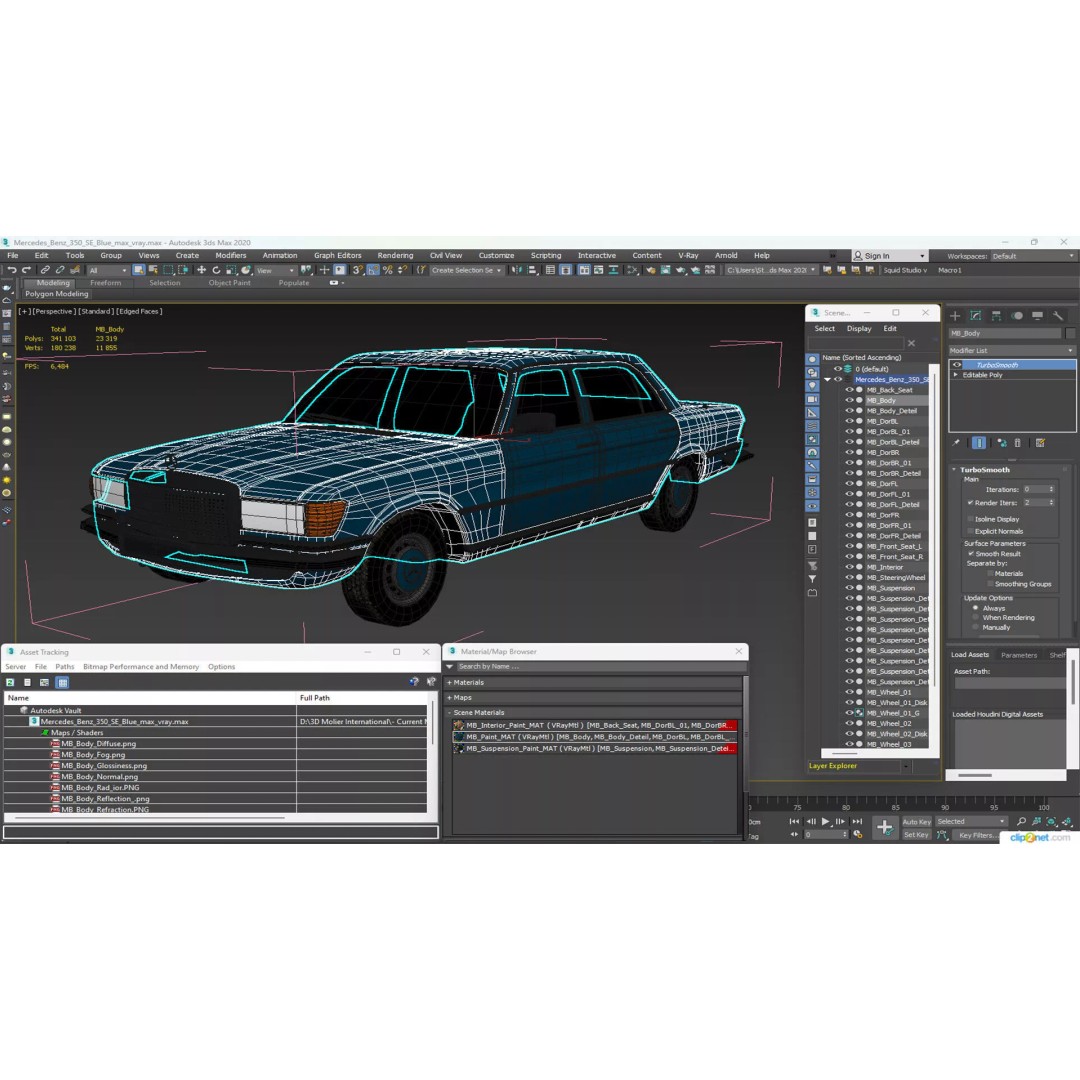Click Pin Stack icon under modifier stack
The height and width of the screenshot is (1080, 1080).
(956, 443)
